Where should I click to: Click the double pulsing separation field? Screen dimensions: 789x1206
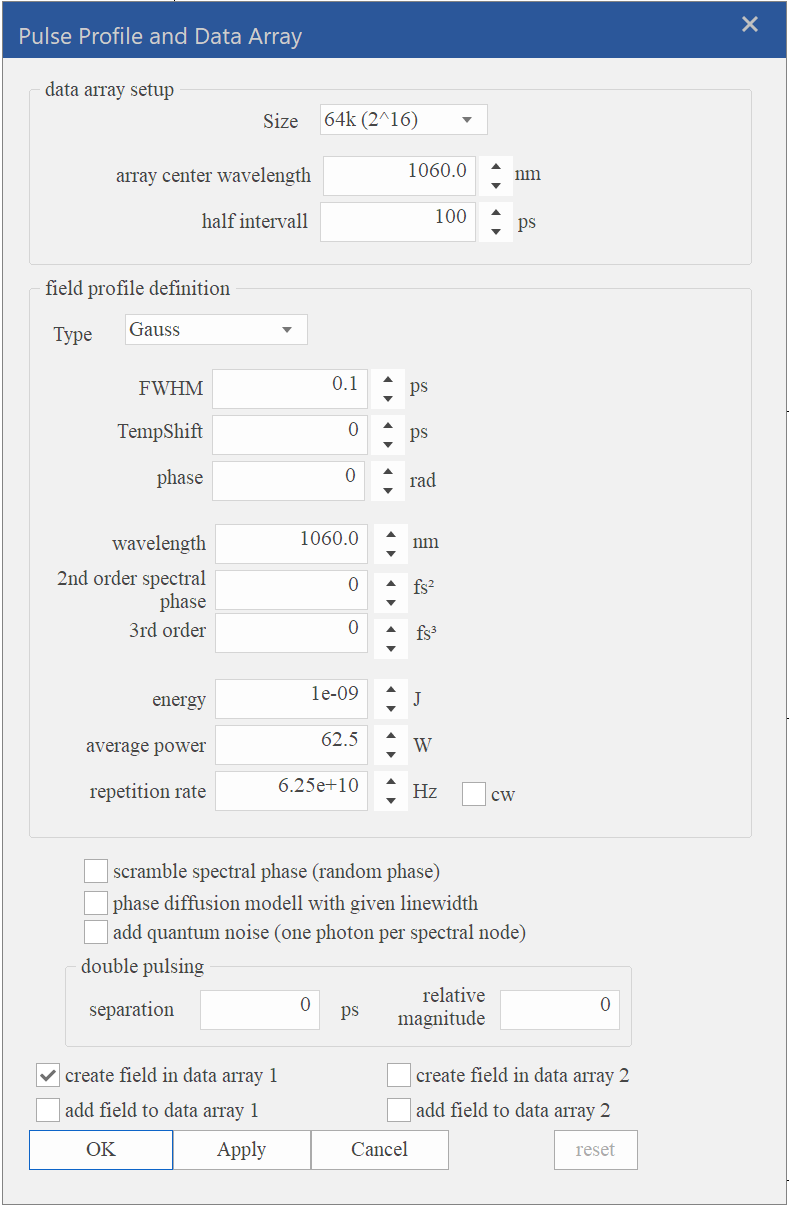(x=260, y=1010)
